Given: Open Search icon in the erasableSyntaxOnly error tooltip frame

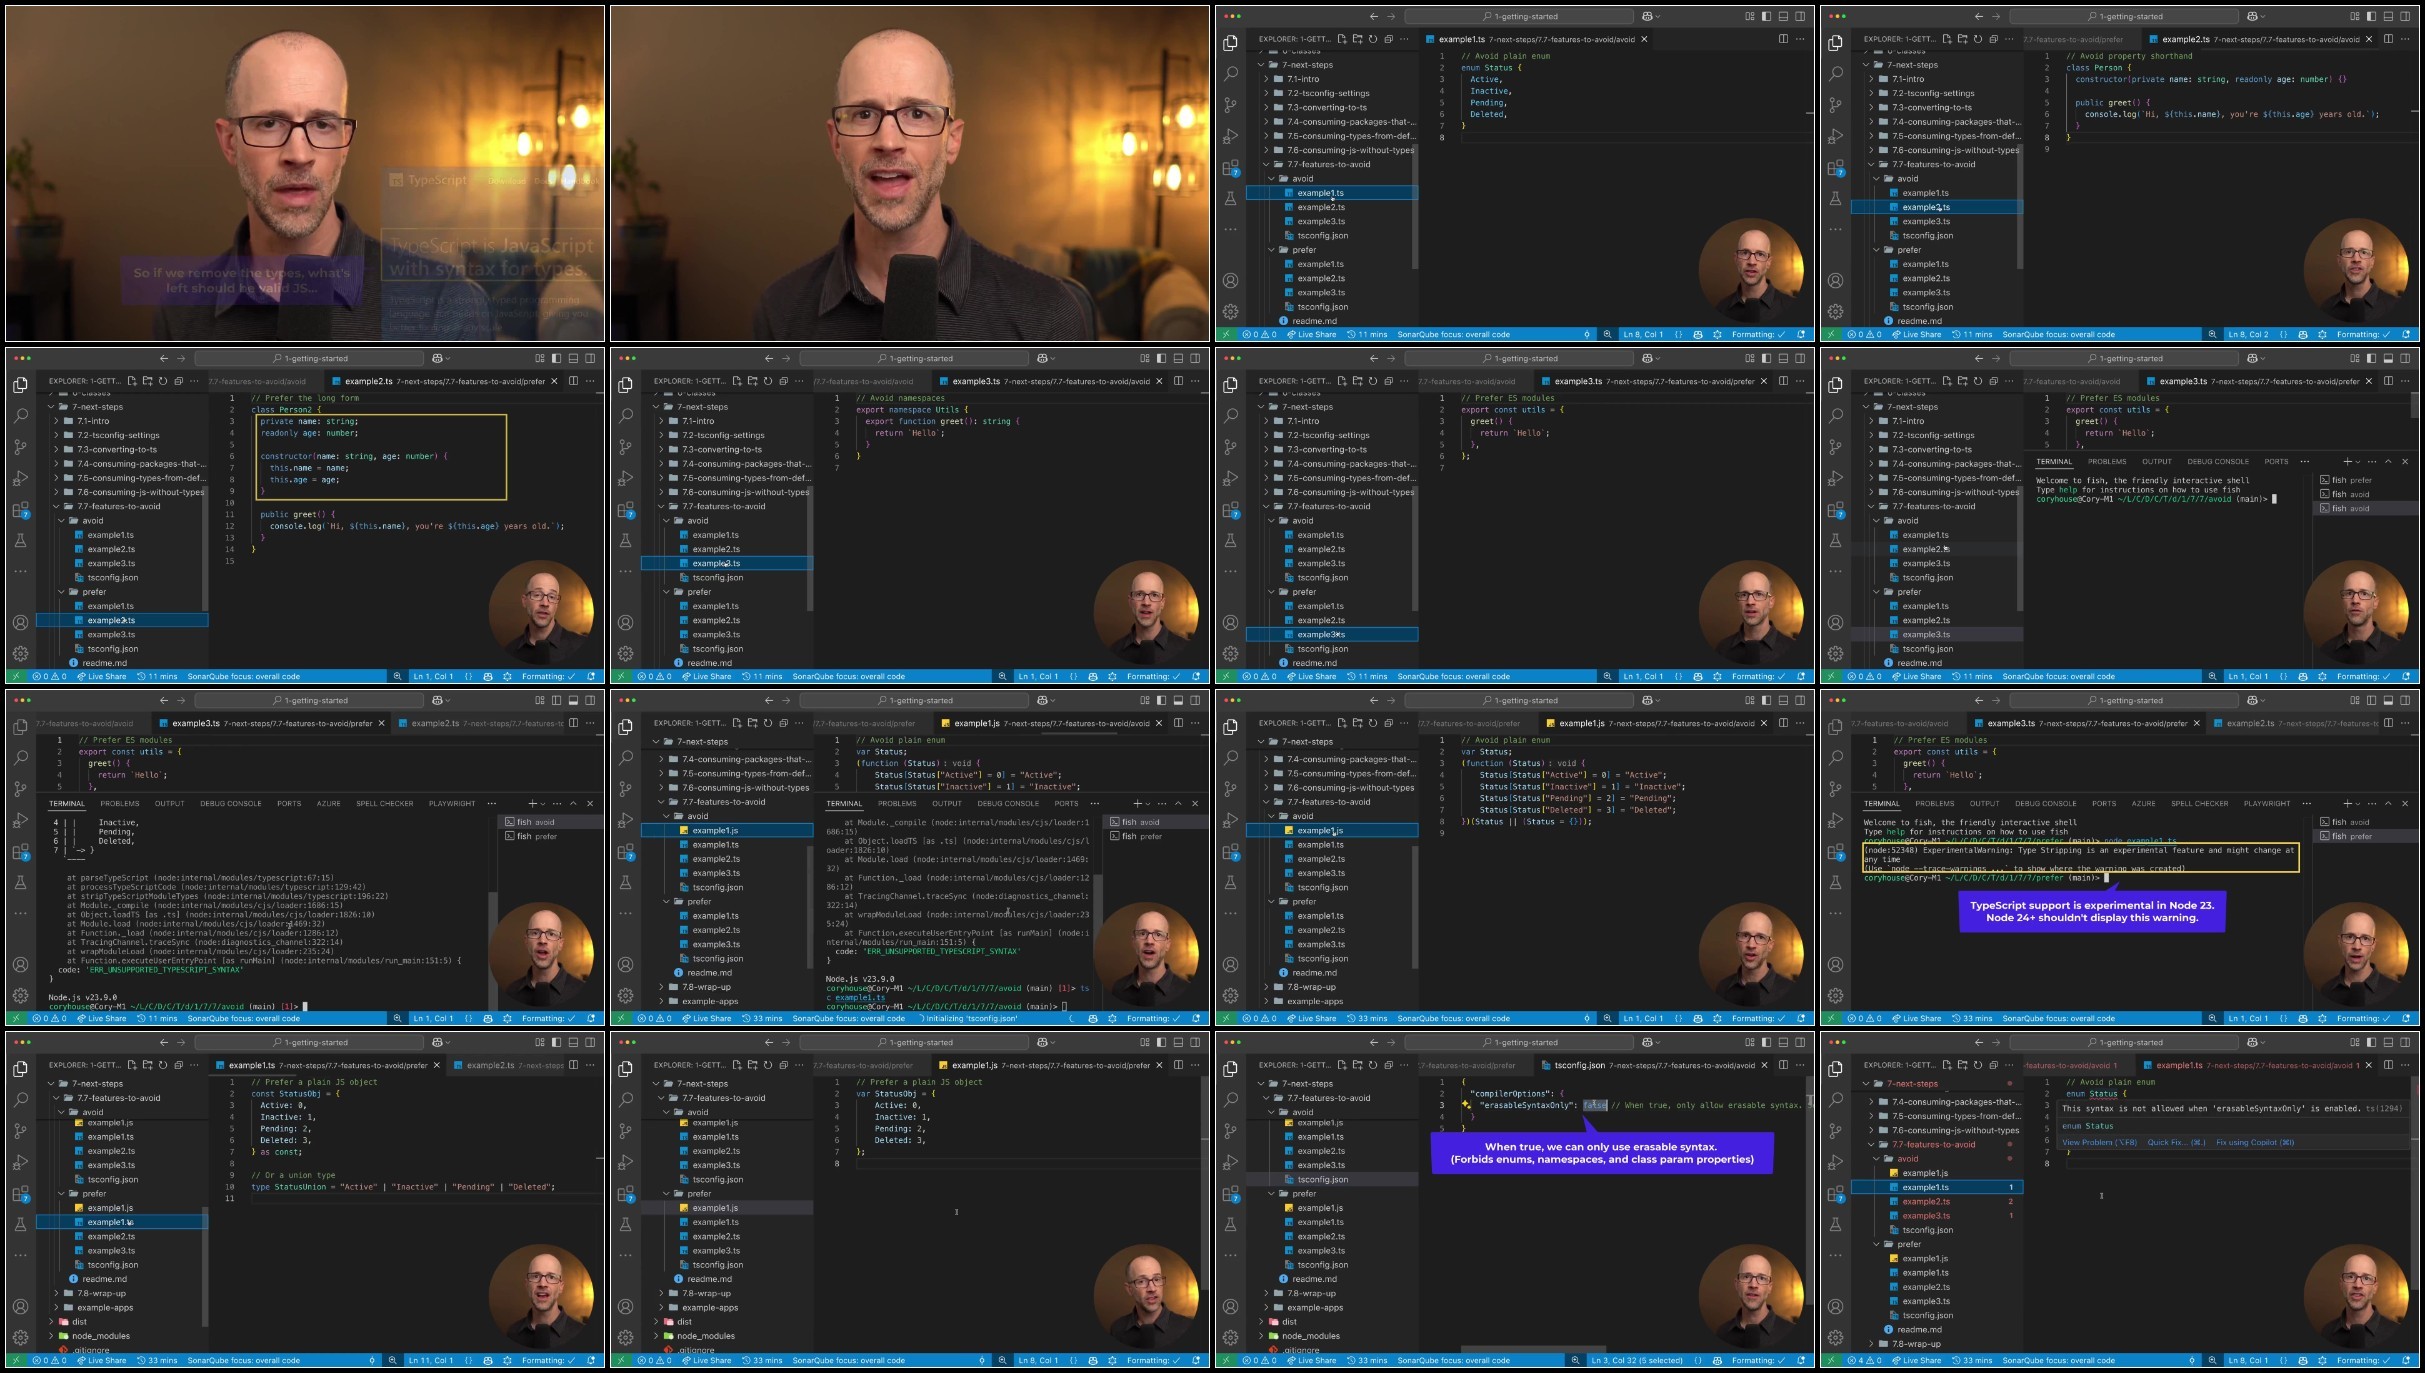Looking at the screenshot, I should (x=1835, y=1099).
